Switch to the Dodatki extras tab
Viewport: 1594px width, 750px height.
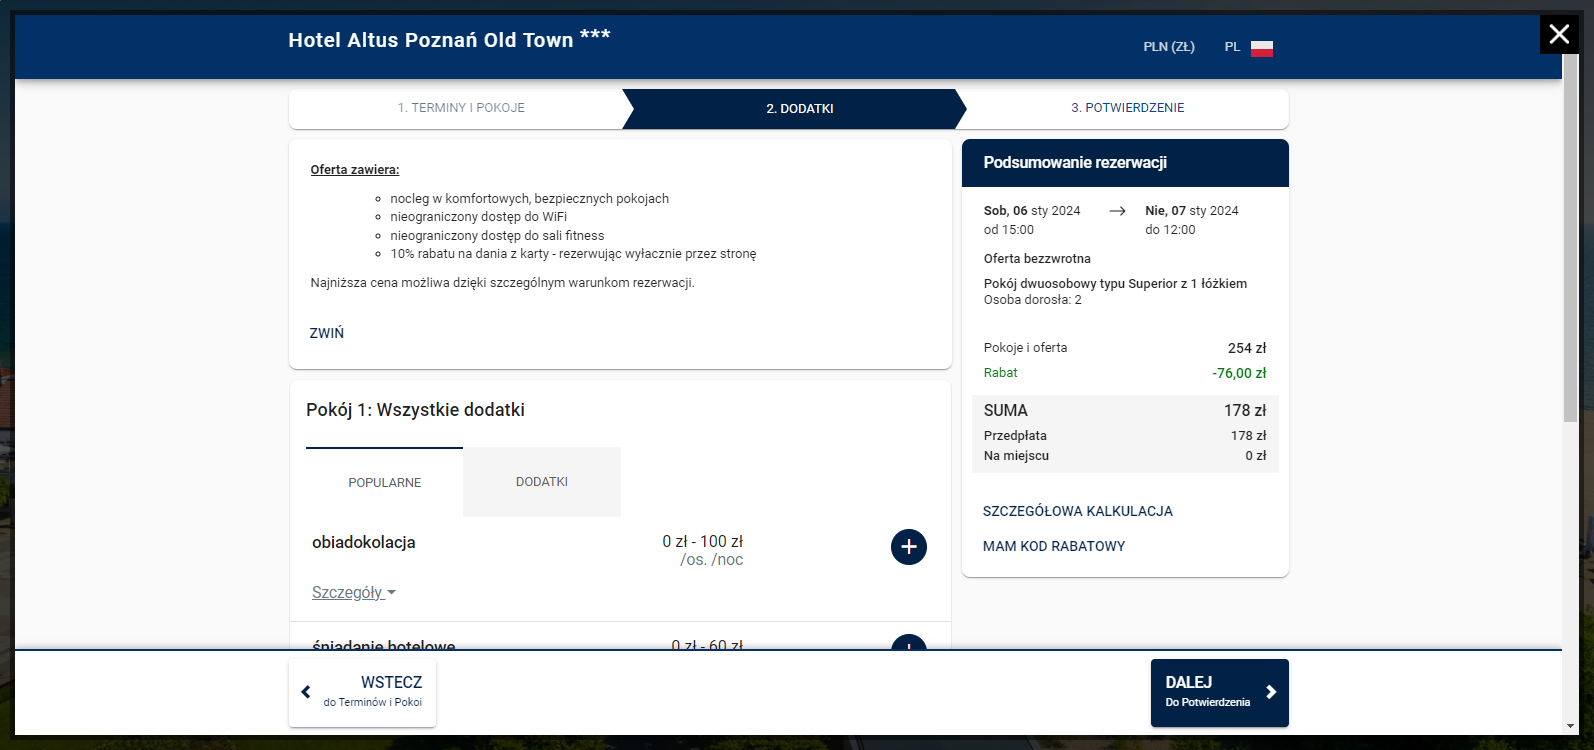[x=542, y=482]
